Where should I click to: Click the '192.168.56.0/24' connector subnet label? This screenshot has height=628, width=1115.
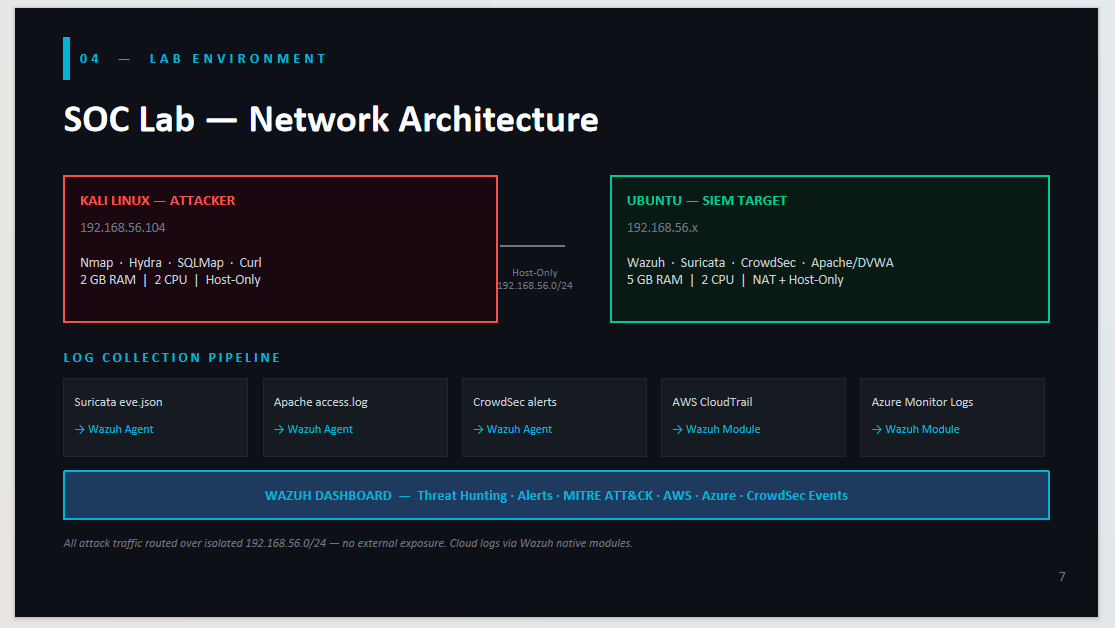(x=535, y=285)
